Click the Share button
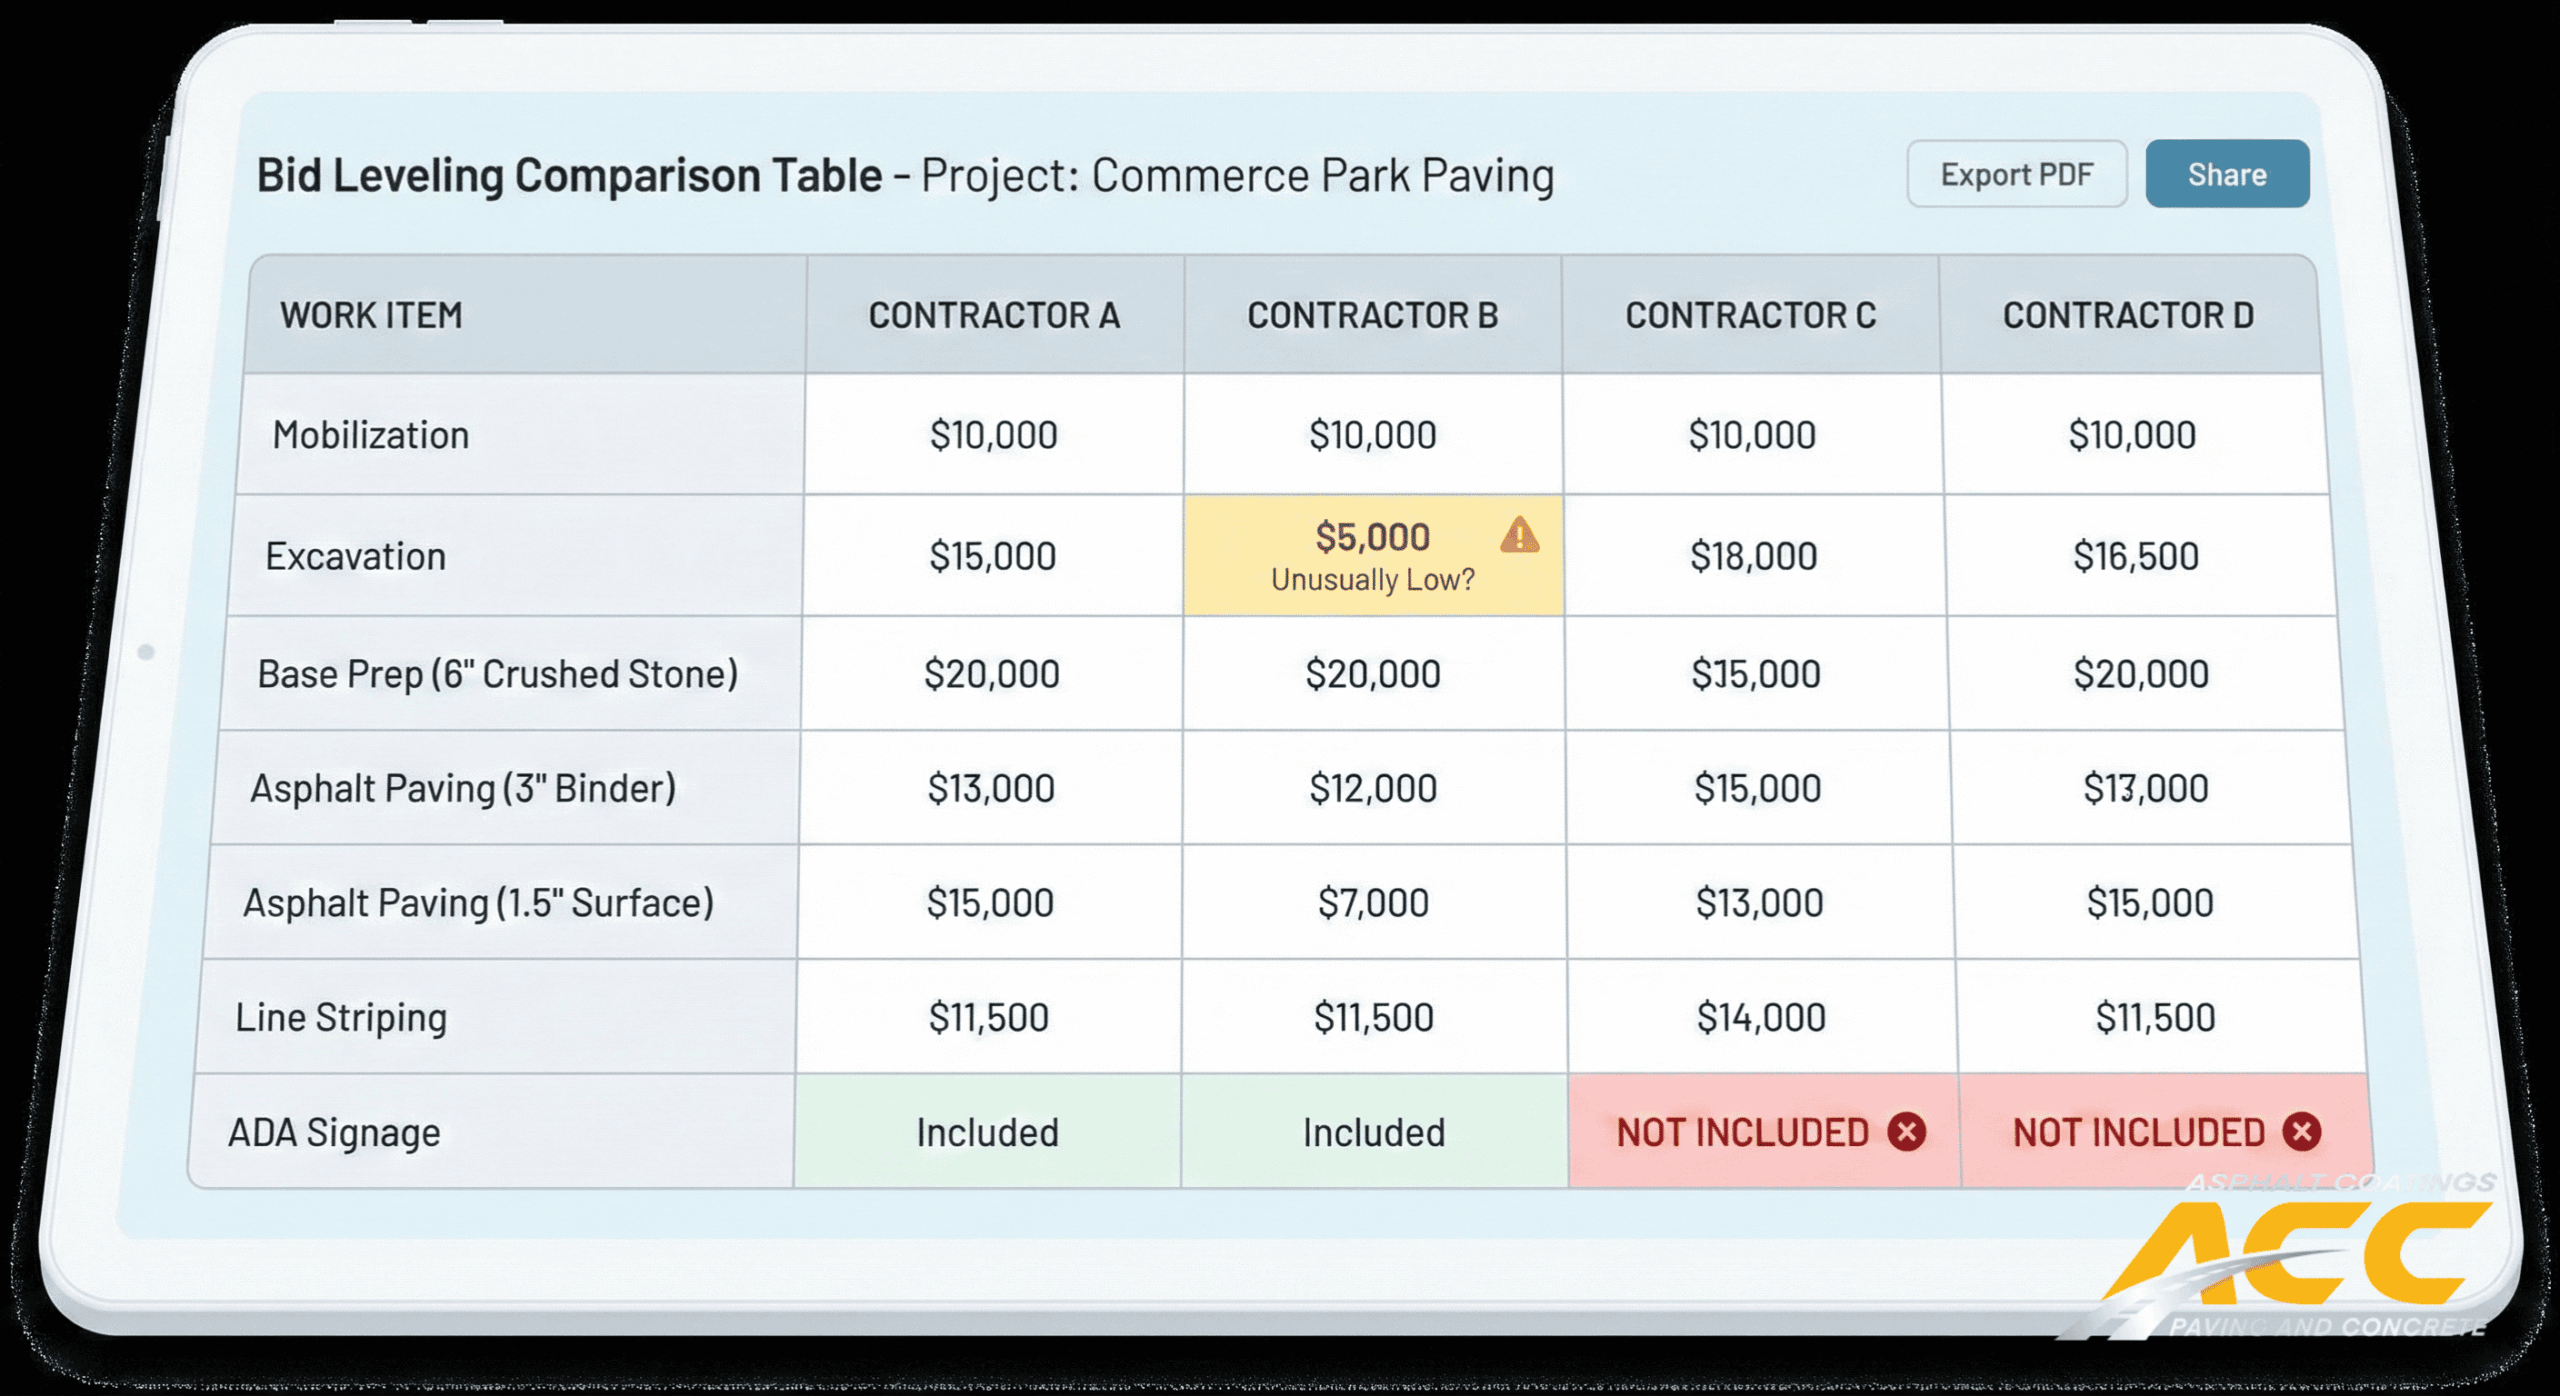2560x1396 pixels. 2228,173
